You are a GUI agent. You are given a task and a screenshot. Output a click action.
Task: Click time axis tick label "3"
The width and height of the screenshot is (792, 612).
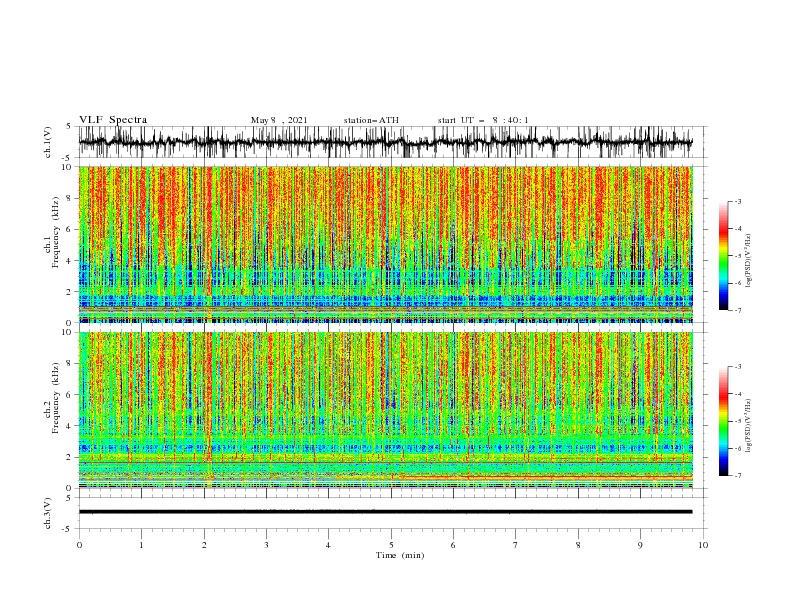266,545
